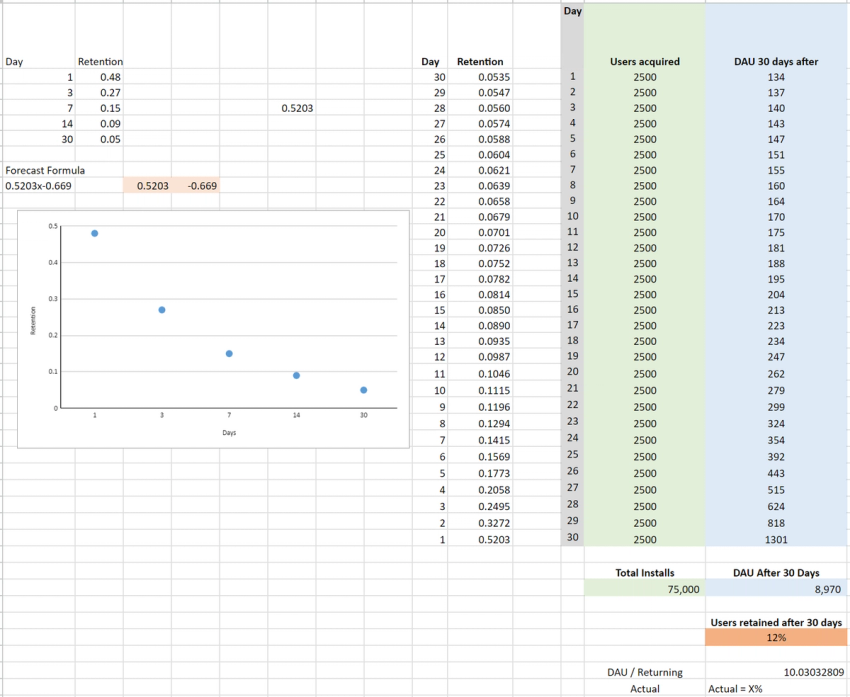Select the gray Day column header
The height and width of the screenshot is (697, 850).
pos(572,11)
